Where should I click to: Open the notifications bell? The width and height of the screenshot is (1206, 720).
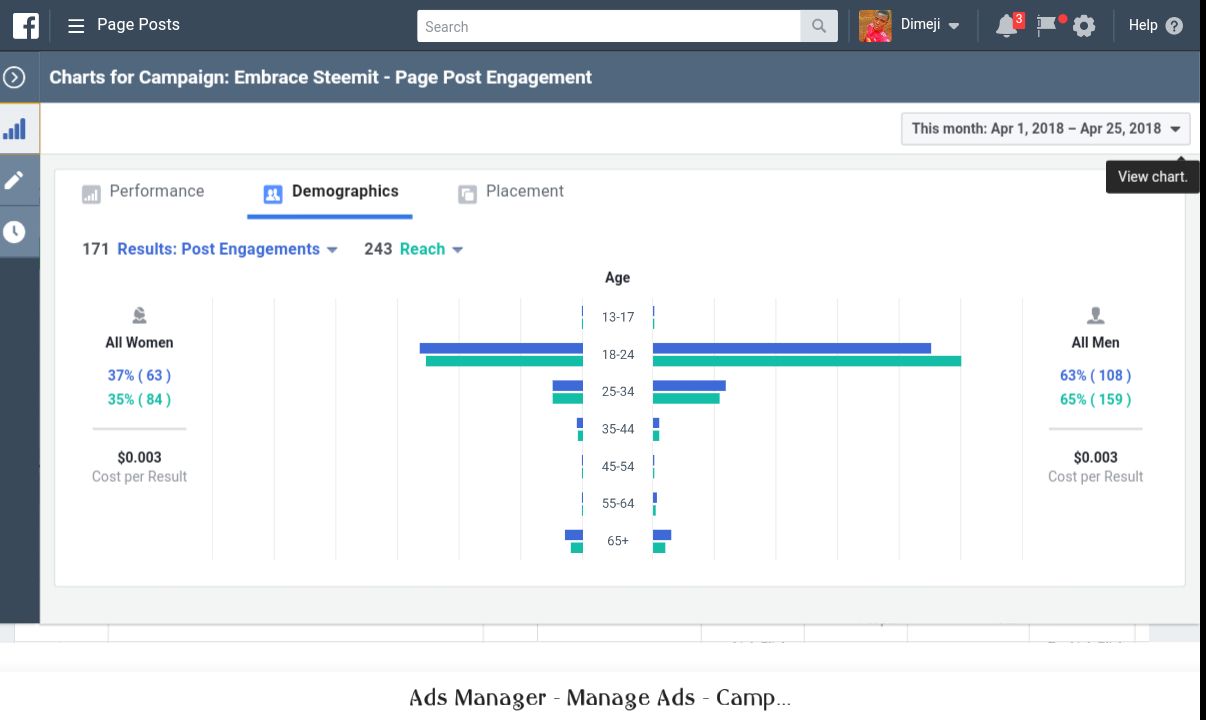[1007, 27]
